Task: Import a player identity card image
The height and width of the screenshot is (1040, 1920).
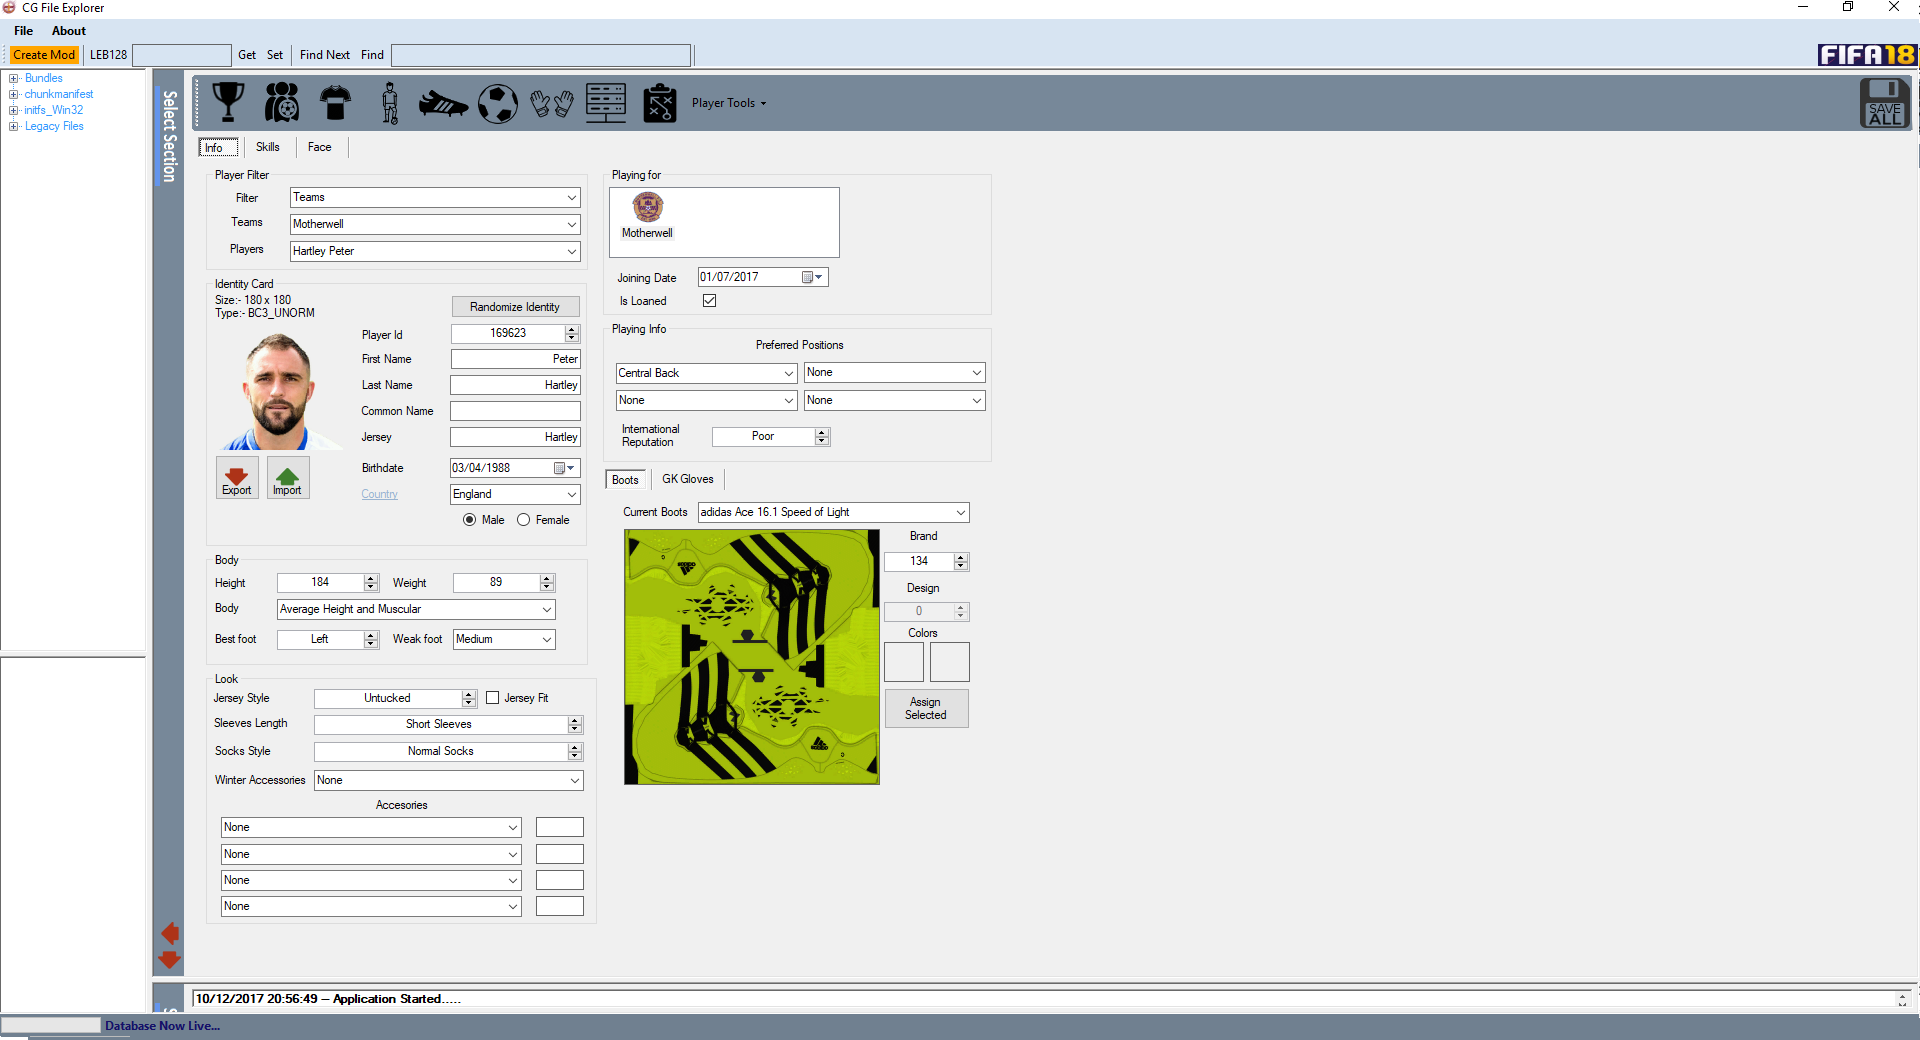Action: [x=288, y=478]
